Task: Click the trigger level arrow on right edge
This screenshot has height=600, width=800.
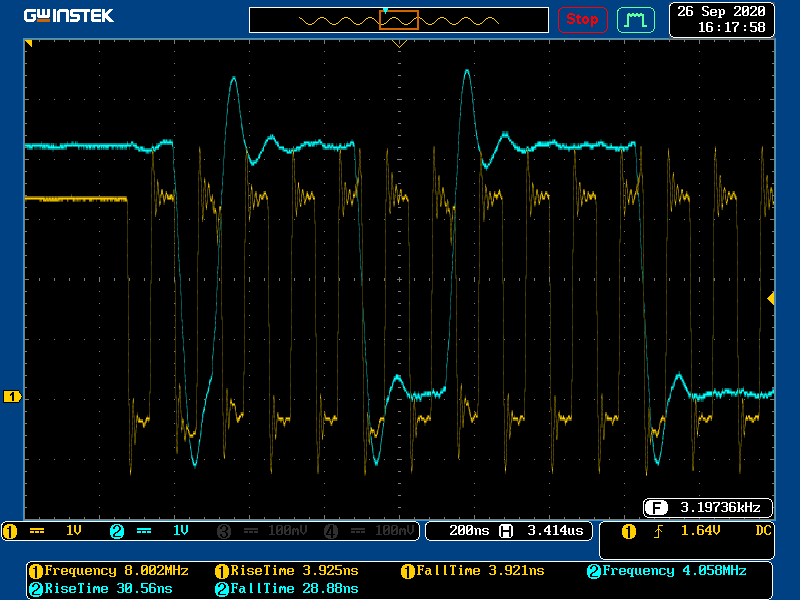Action: (x=770, y=299)
